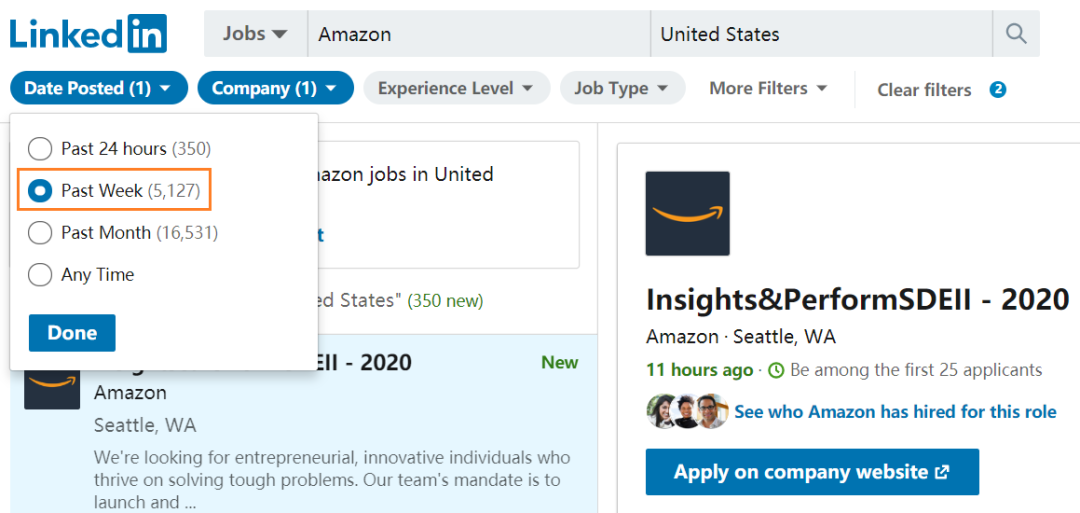Click the LinkedIn logo
This screenshot has height=513, width=1080.
click(88, 34)
